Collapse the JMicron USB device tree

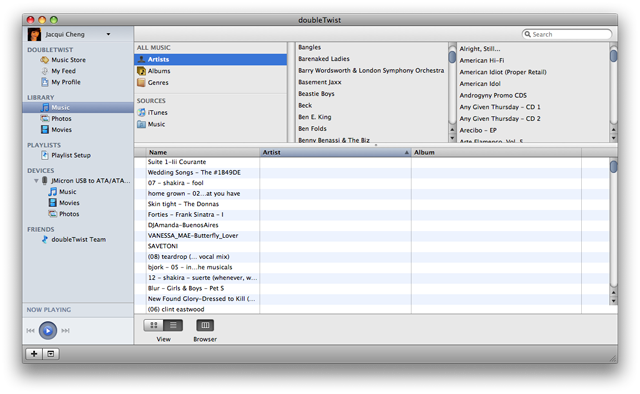pos(36,180)
